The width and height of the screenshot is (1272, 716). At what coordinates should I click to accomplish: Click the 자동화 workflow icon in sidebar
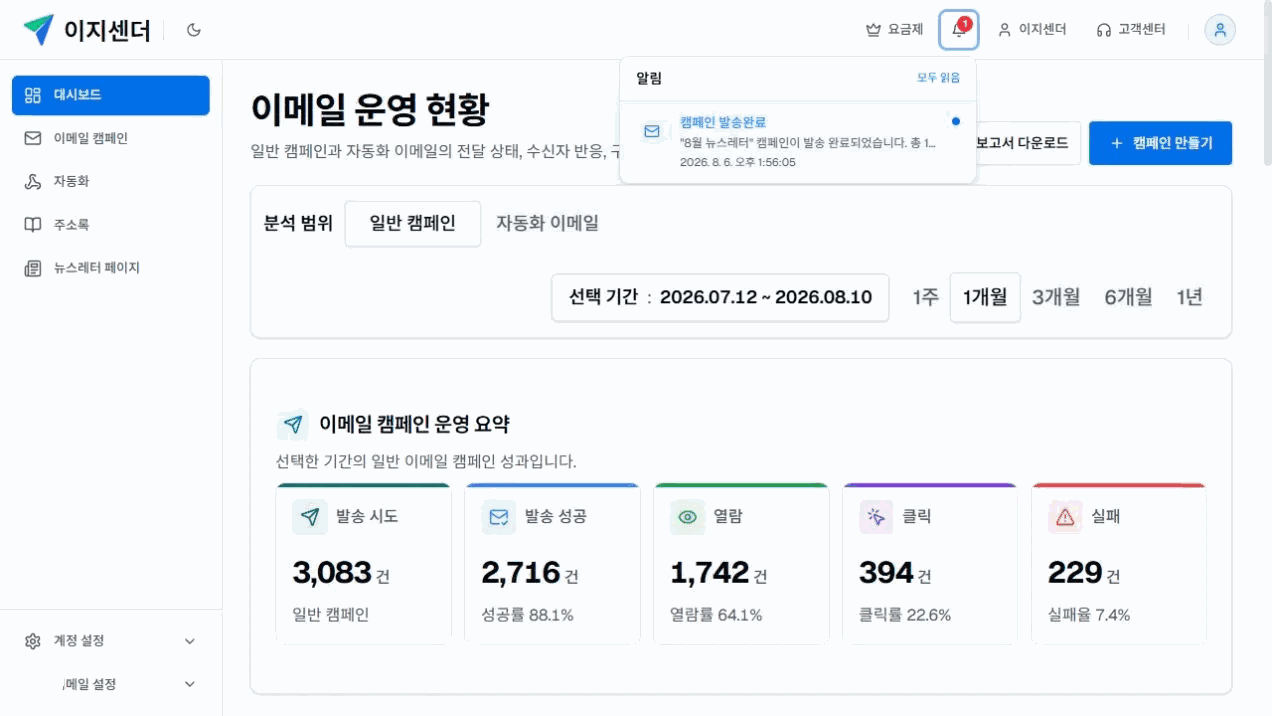click(32, 181)
